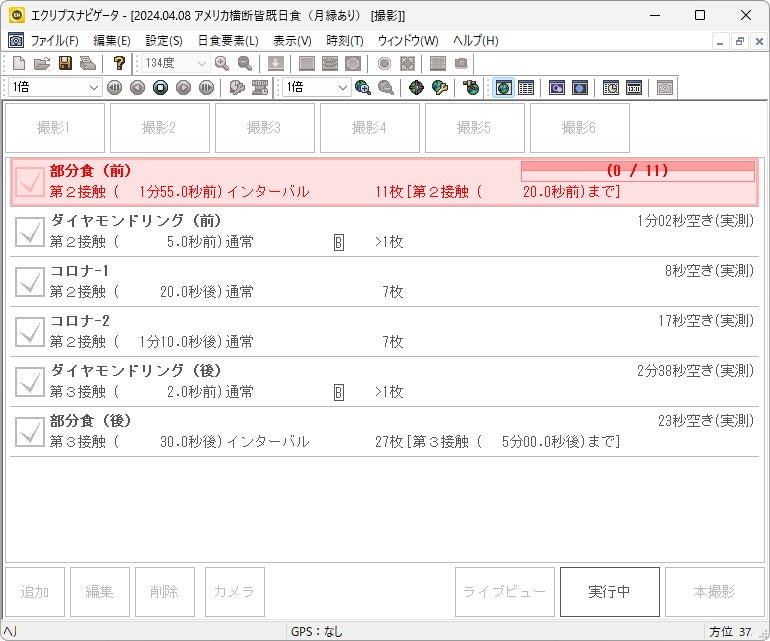The width and height of the screenshot is (770, 641).
Task: Toggle checkbox for コロナ-2 row
Action: pyautogui.click(x=29, y=332)
